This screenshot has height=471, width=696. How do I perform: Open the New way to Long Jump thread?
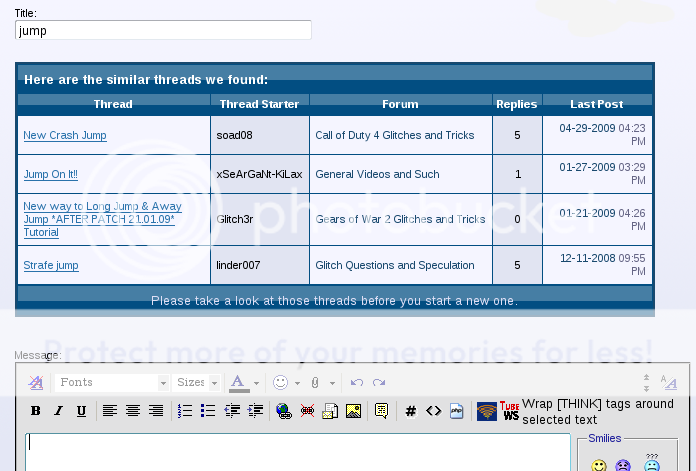point(103,219)
